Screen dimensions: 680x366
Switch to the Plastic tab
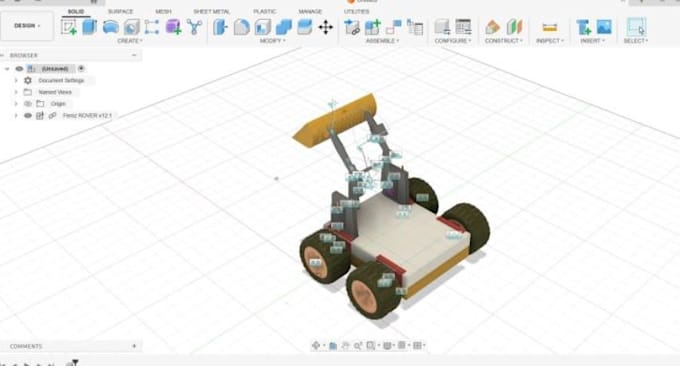click(265, 11)
